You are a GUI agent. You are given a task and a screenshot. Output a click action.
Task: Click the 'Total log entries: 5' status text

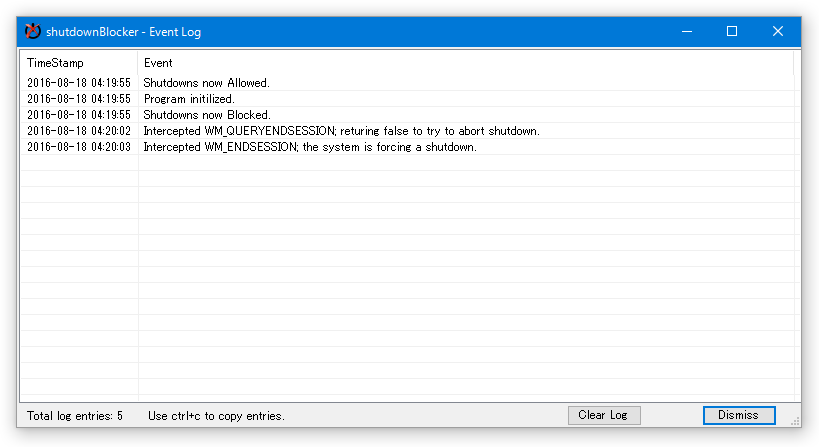75,416
